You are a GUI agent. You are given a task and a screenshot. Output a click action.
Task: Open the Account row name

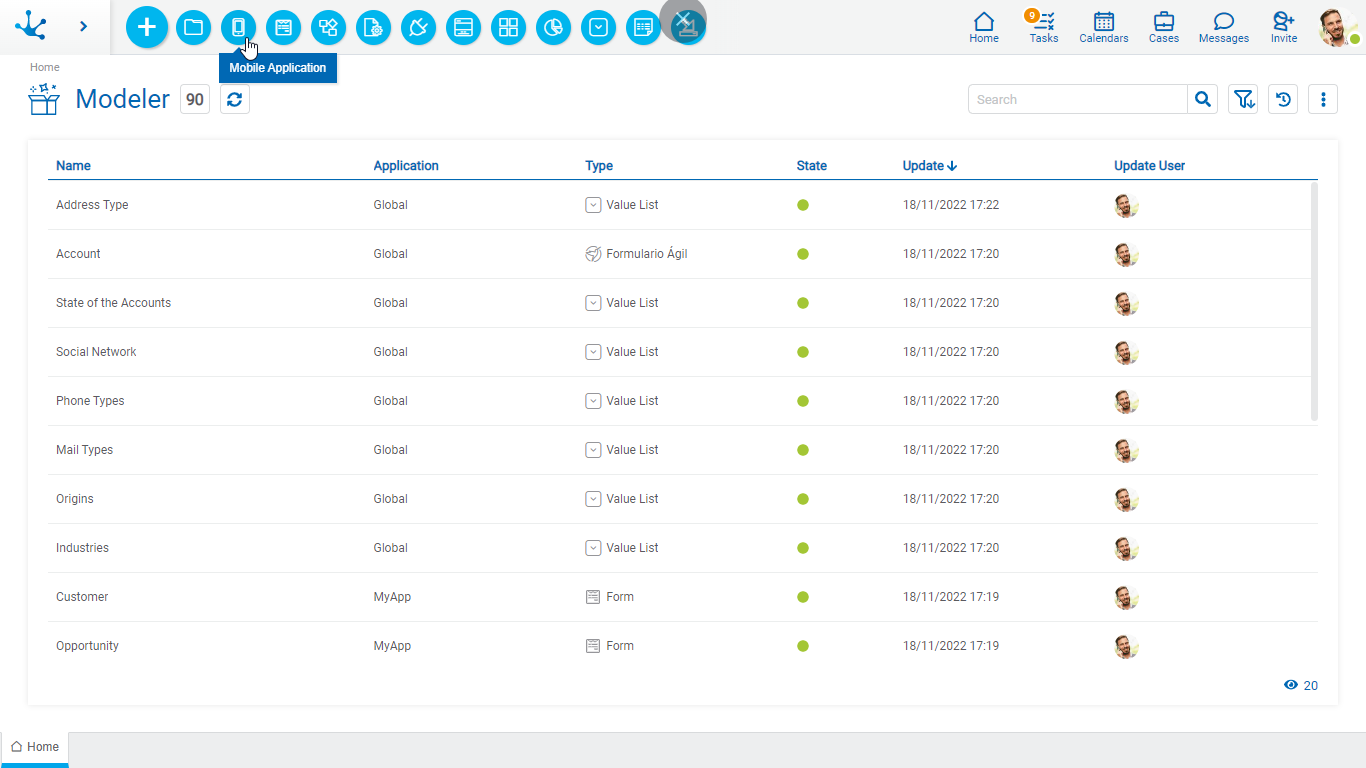pyautogui.click(x=78, y=254)
